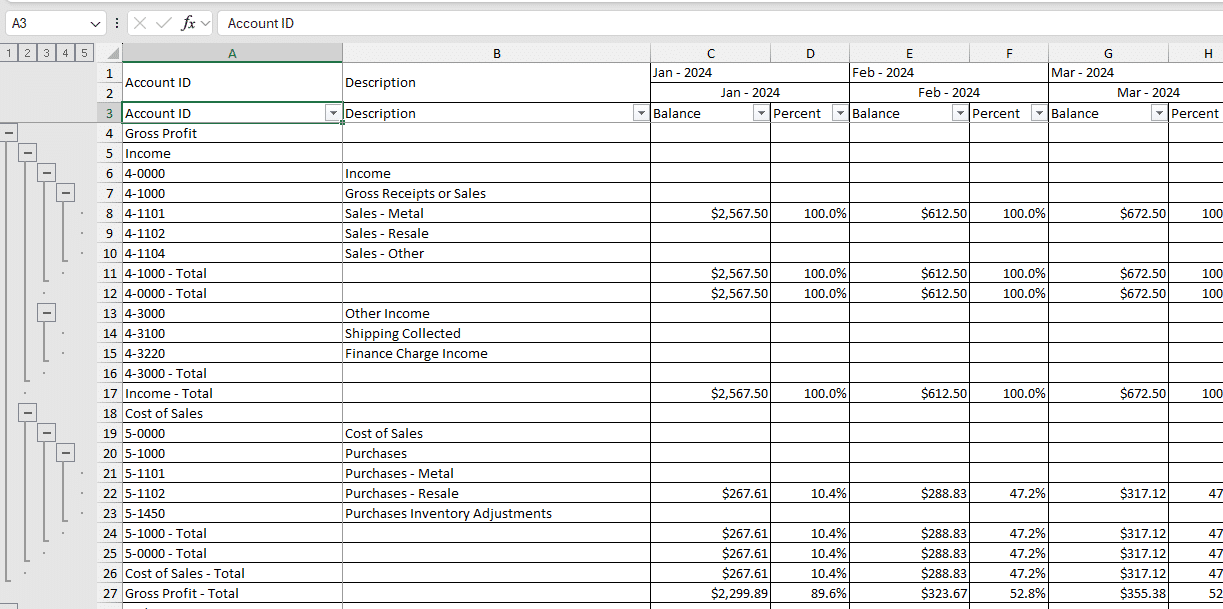The image size is (1223, 609).
Task: Collapse the Cost of Sales group at row 18
Action: (28, 412)
